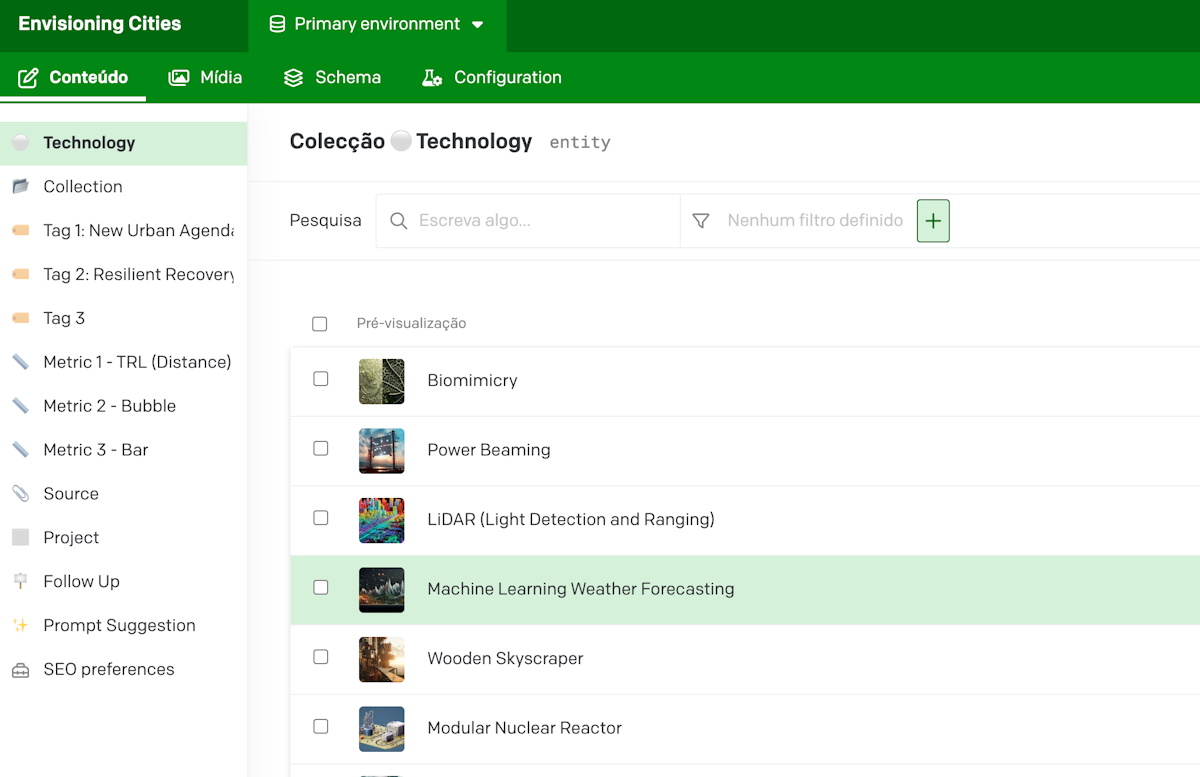Open SEO preferences in sidebar

pos(123,670)
